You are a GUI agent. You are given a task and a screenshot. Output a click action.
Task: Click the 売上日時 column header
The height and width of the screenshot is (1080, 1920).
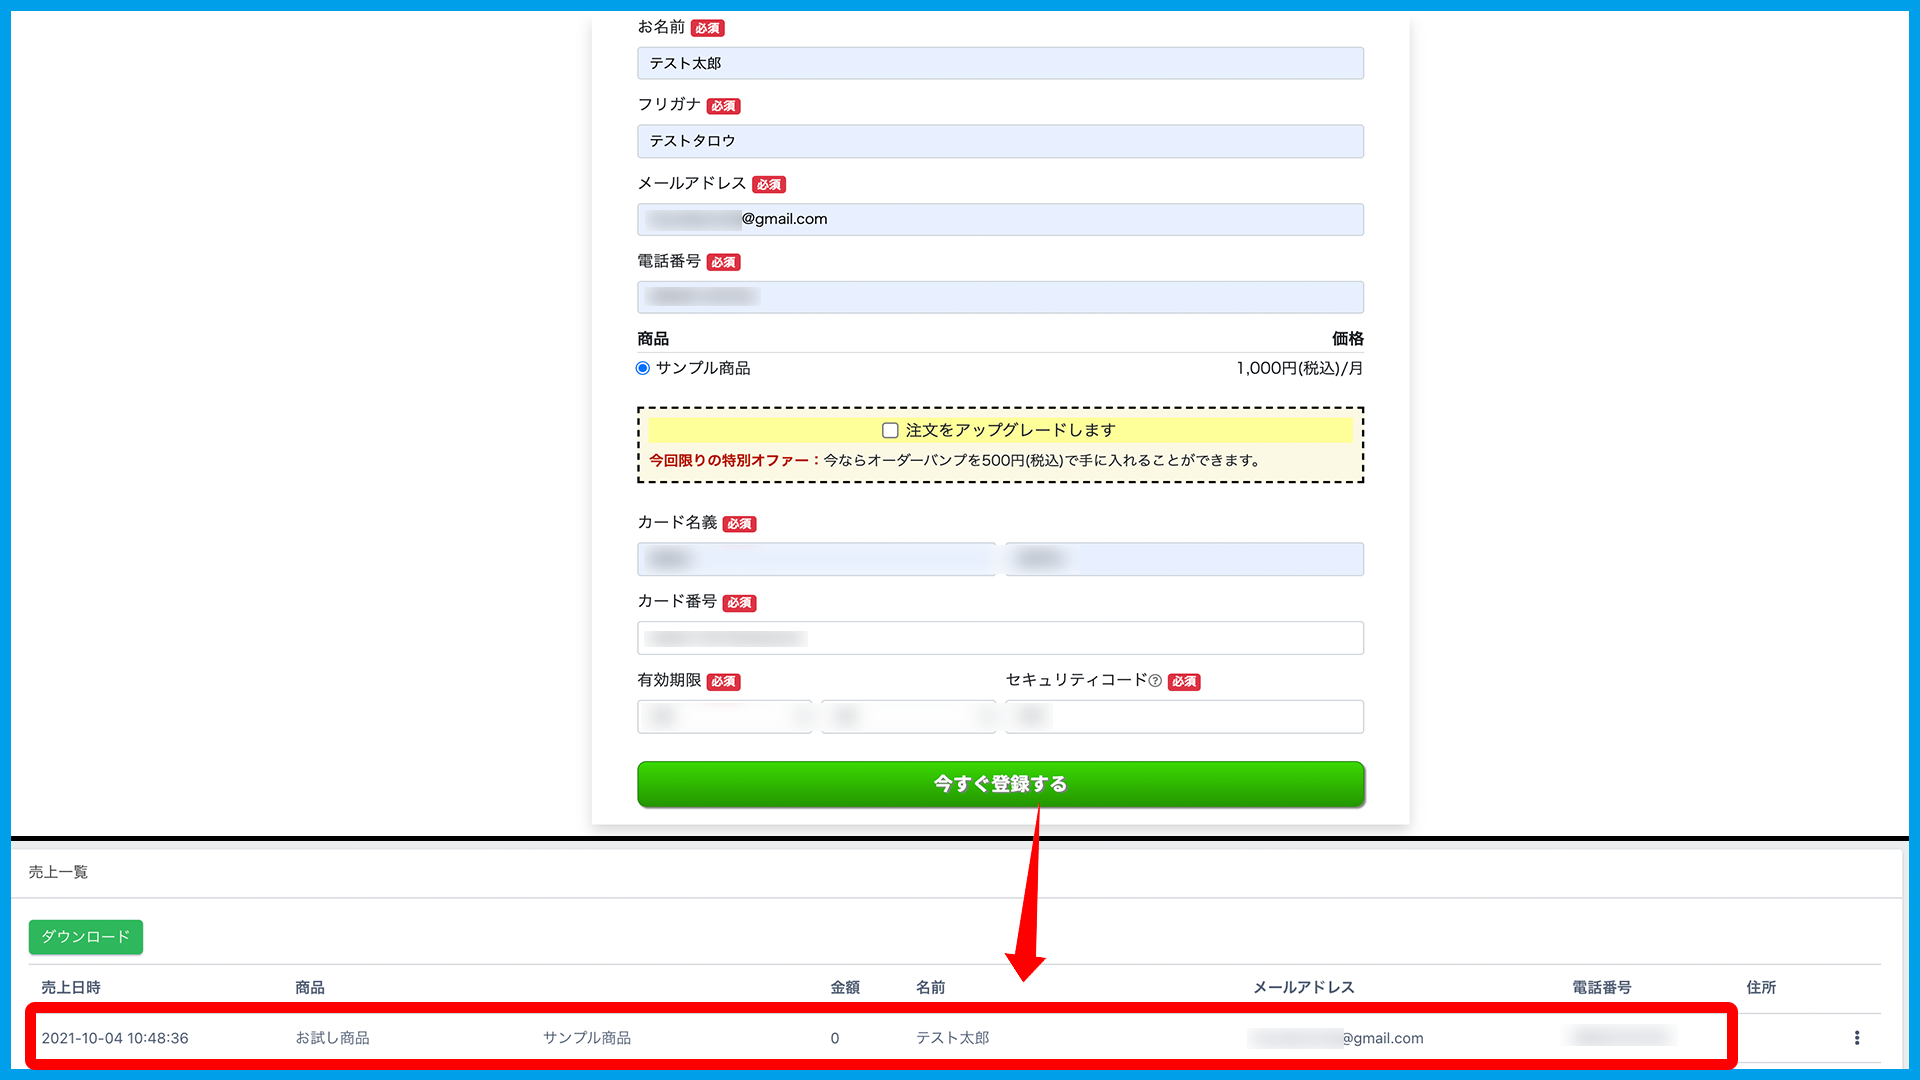tap(71, 987)
